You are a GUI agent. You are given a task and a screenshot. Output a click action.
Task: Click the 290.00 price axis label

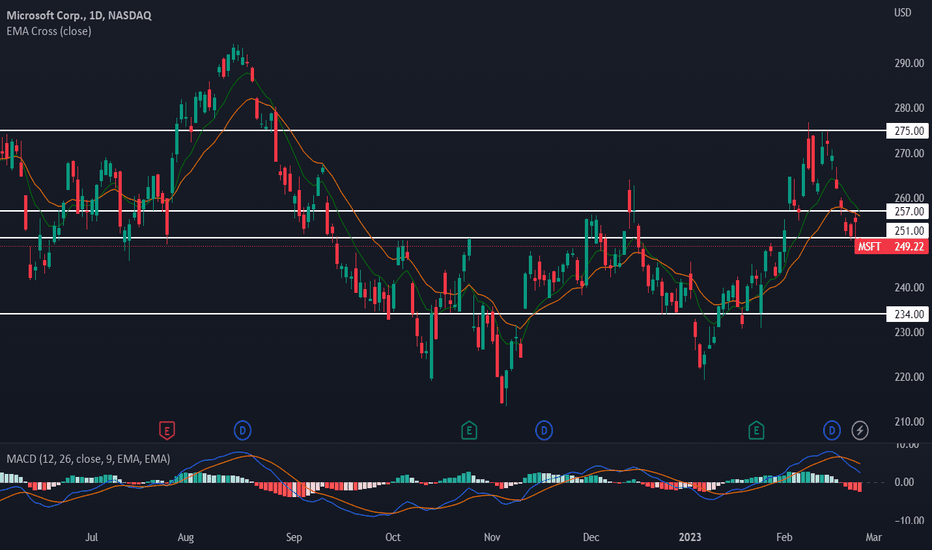pos(909,63)
